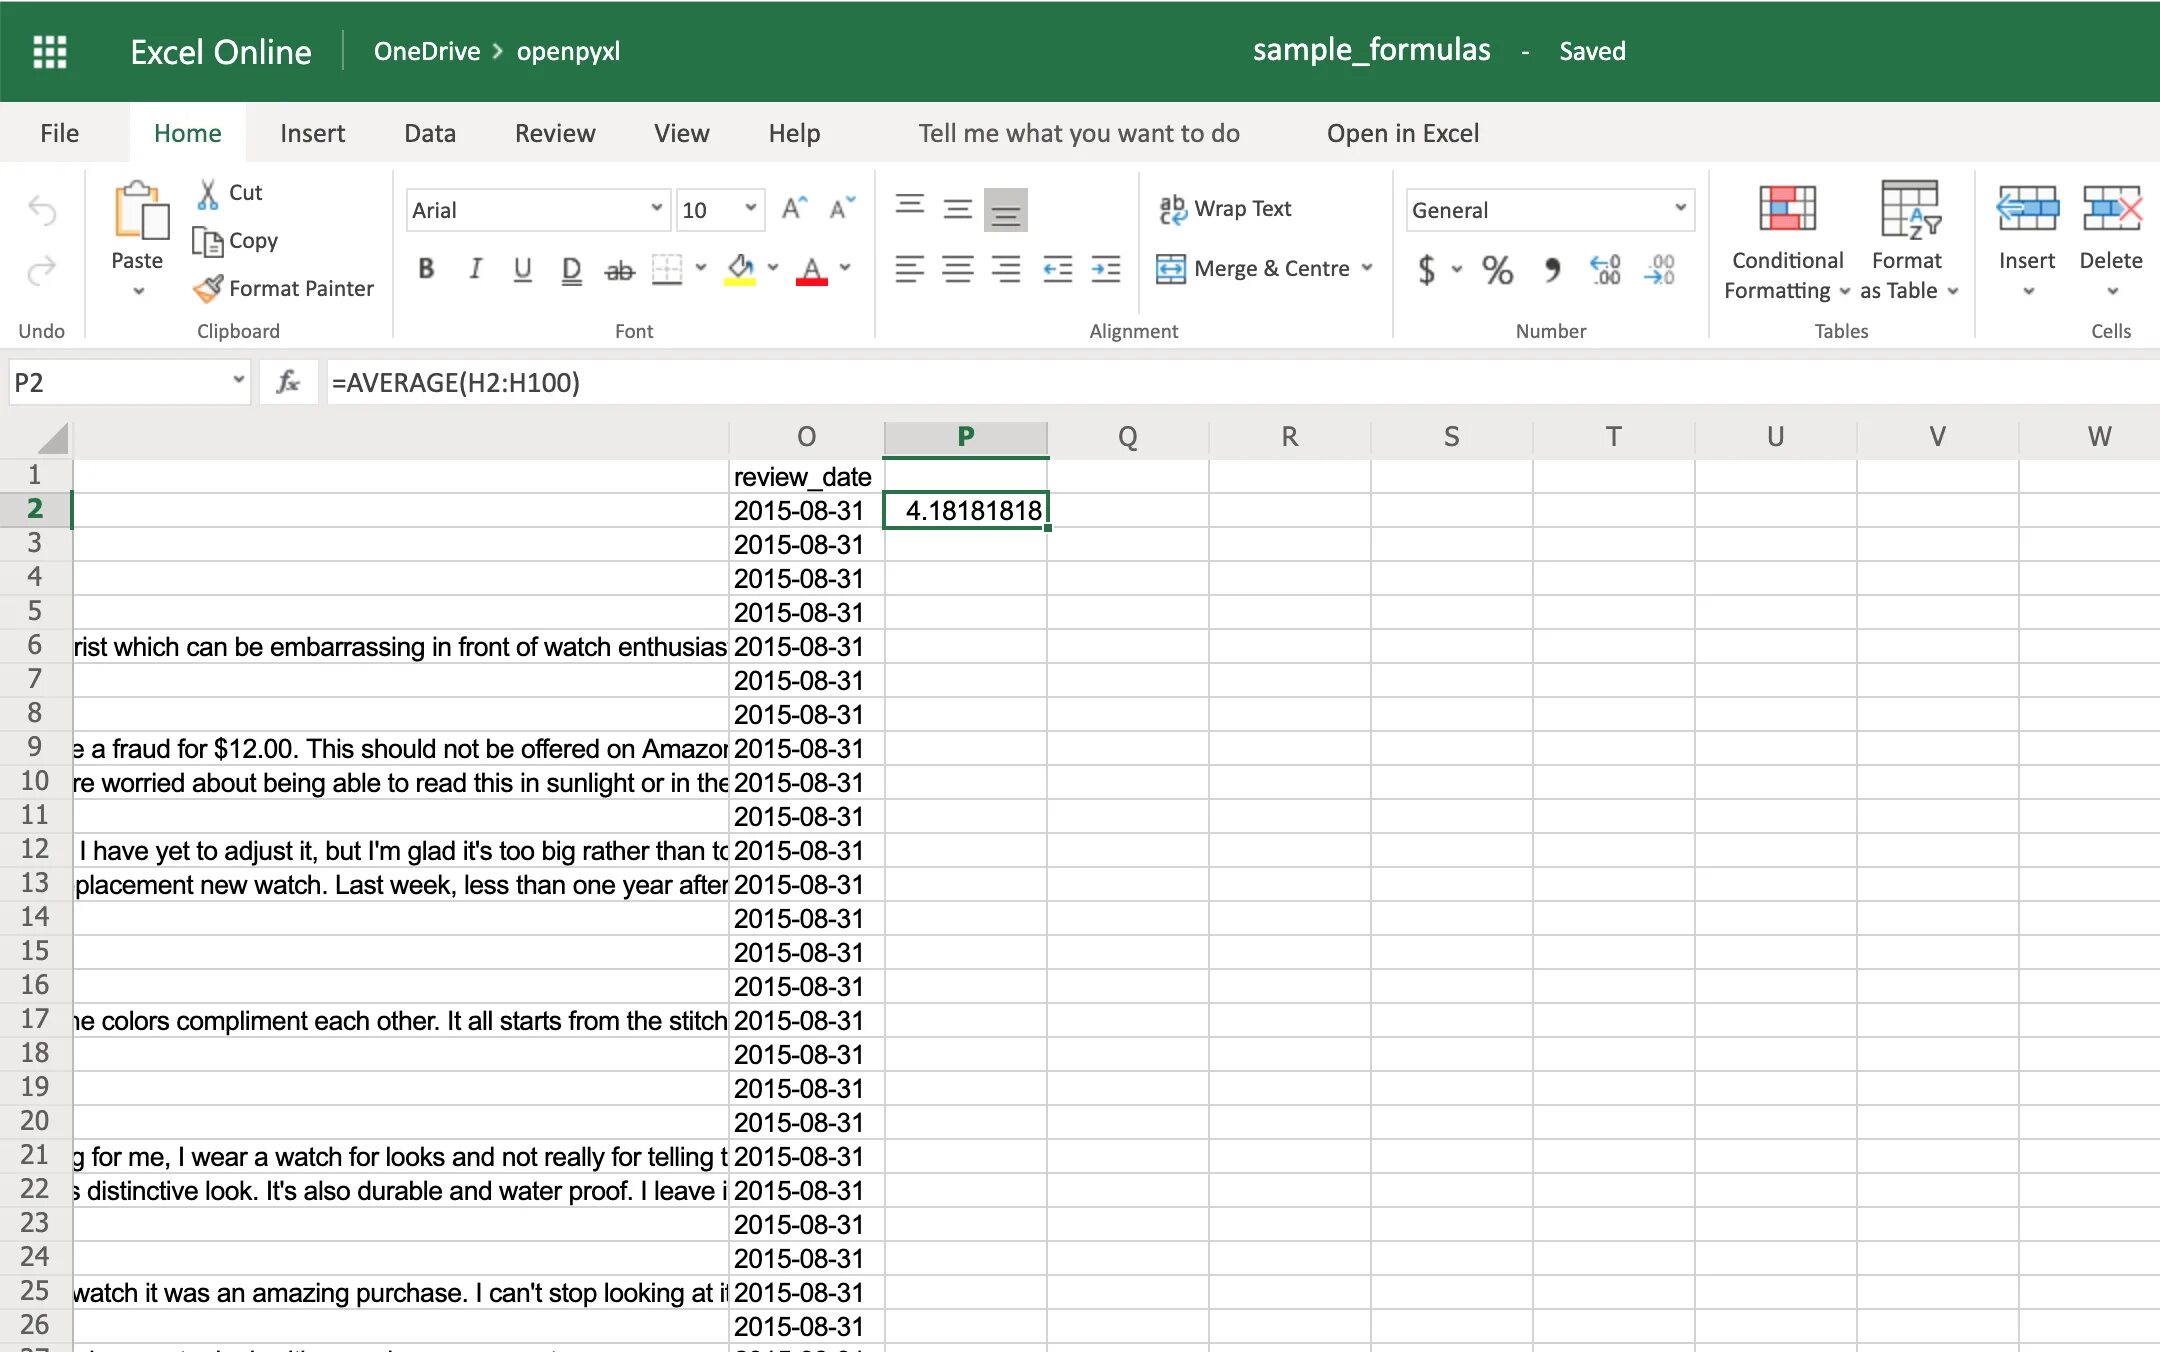Click the Format Painter brush icon
The width and height of the screenshot is (2160, 1352).
(209, 289)
